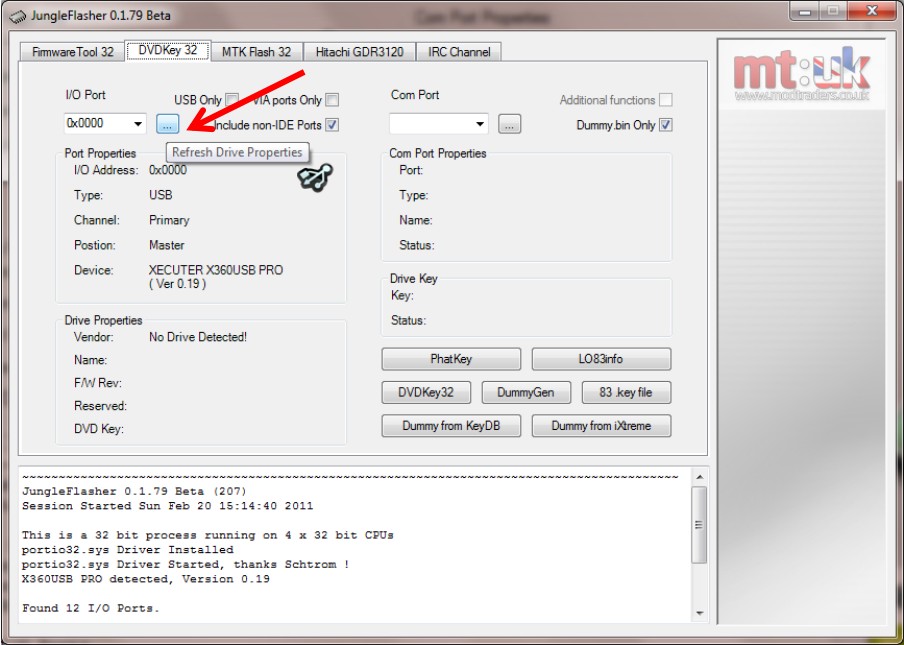The image size is (904, 645).
Task: Click the 'Refresh Drive Properties' tooltip
Action: point(237,153)
